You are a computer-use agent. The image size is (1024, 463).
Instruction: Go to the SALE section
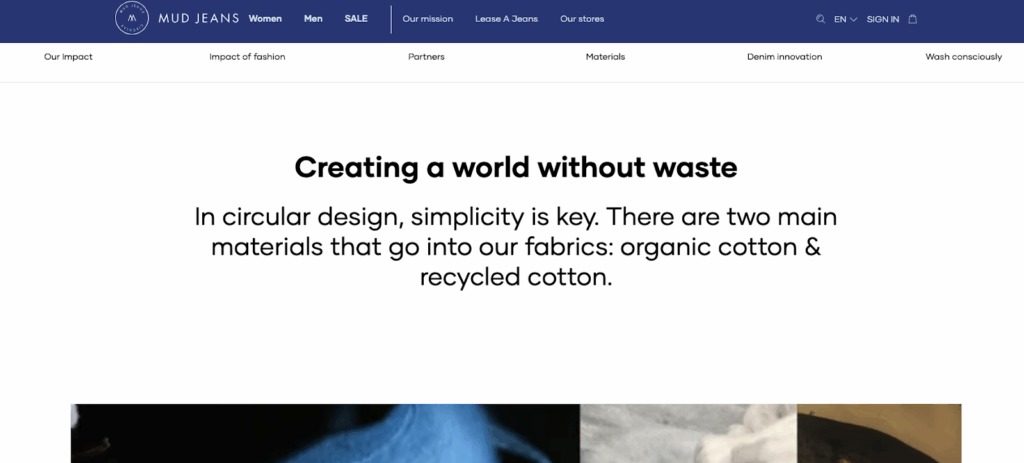[x=356, y=19]
